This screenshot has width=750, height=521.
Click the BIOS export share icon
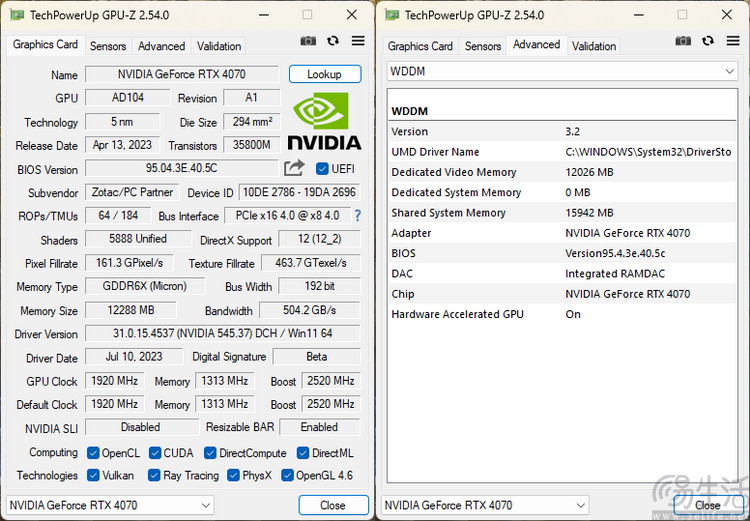(294, 168)
